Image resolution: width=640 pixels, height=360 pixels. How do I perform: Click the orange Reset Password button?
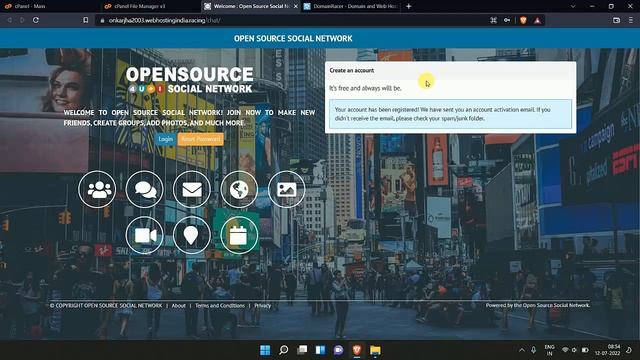pos(201,139)
